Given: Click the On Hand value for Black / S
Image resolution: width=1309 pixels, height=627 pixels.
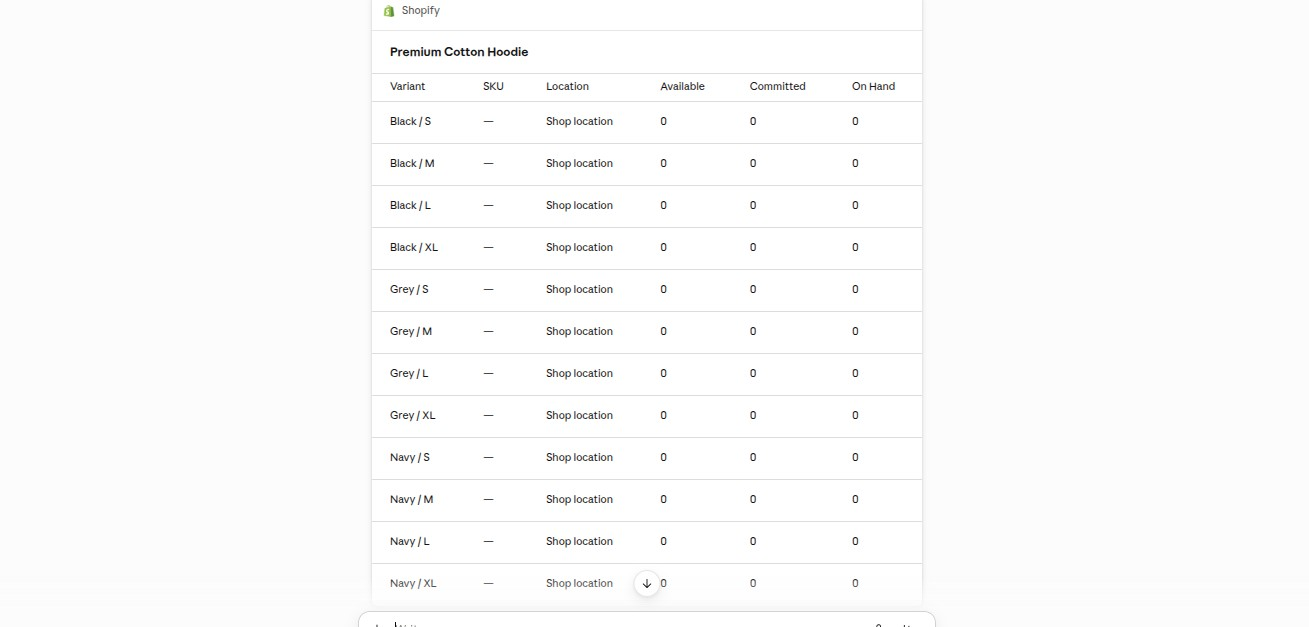Looking at the screenshot, I should tap(855, 122).
